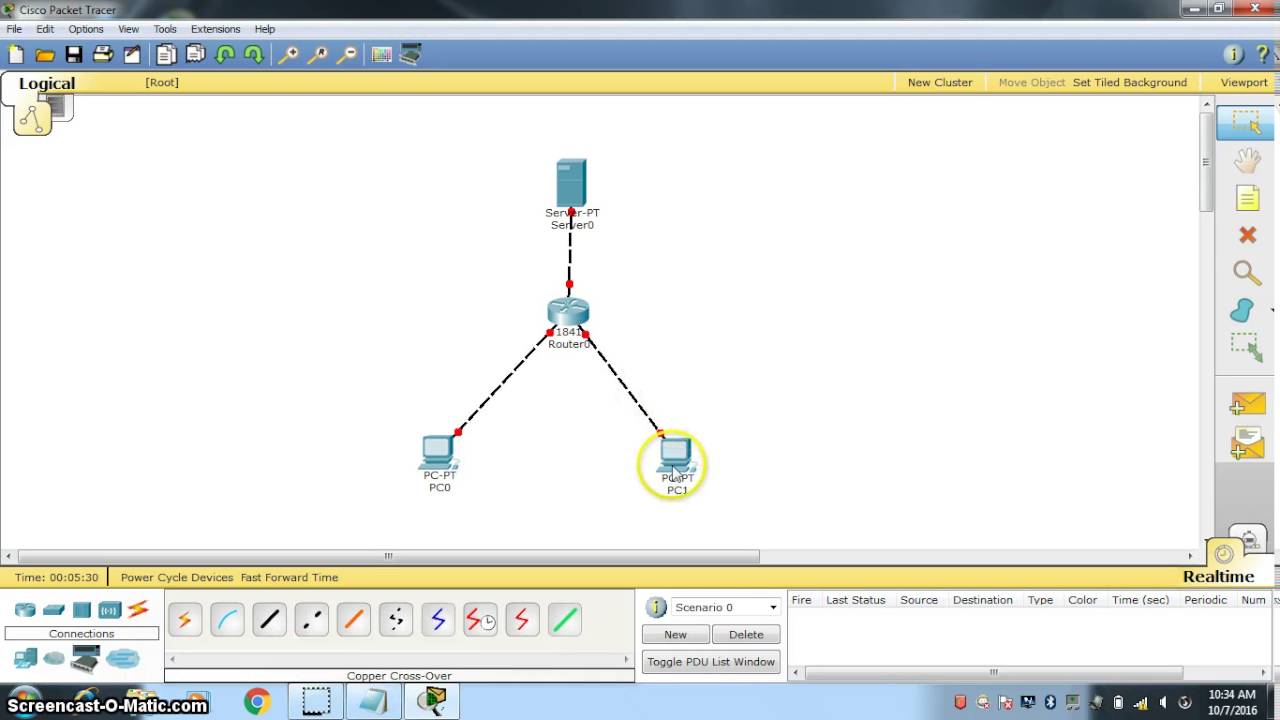This screenshot has width=1280, height=720.
Task: Open the View menu
Action: [129, 29]
